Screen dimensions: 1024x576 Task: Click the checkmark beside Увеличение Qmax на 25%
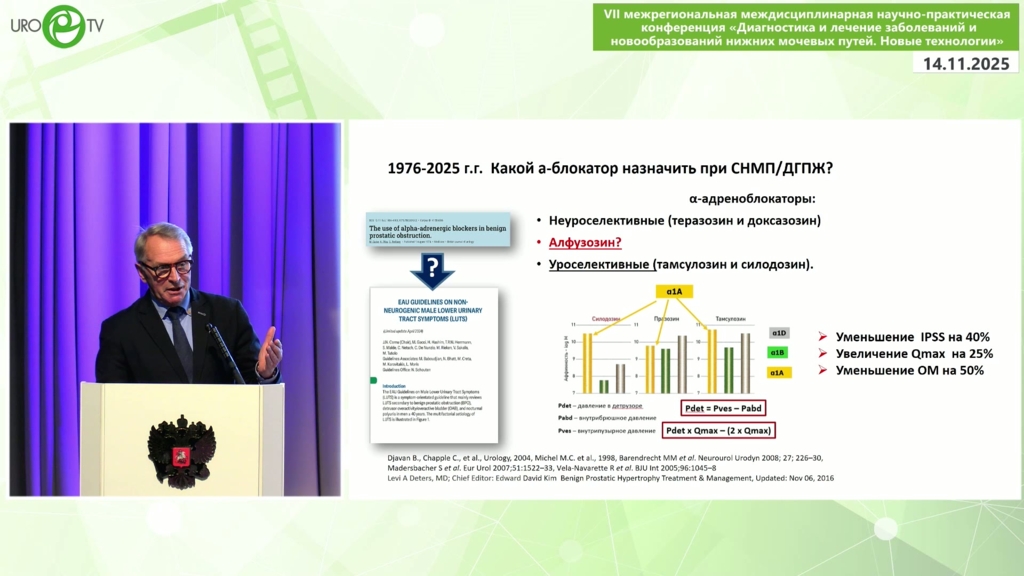point(822,354)
